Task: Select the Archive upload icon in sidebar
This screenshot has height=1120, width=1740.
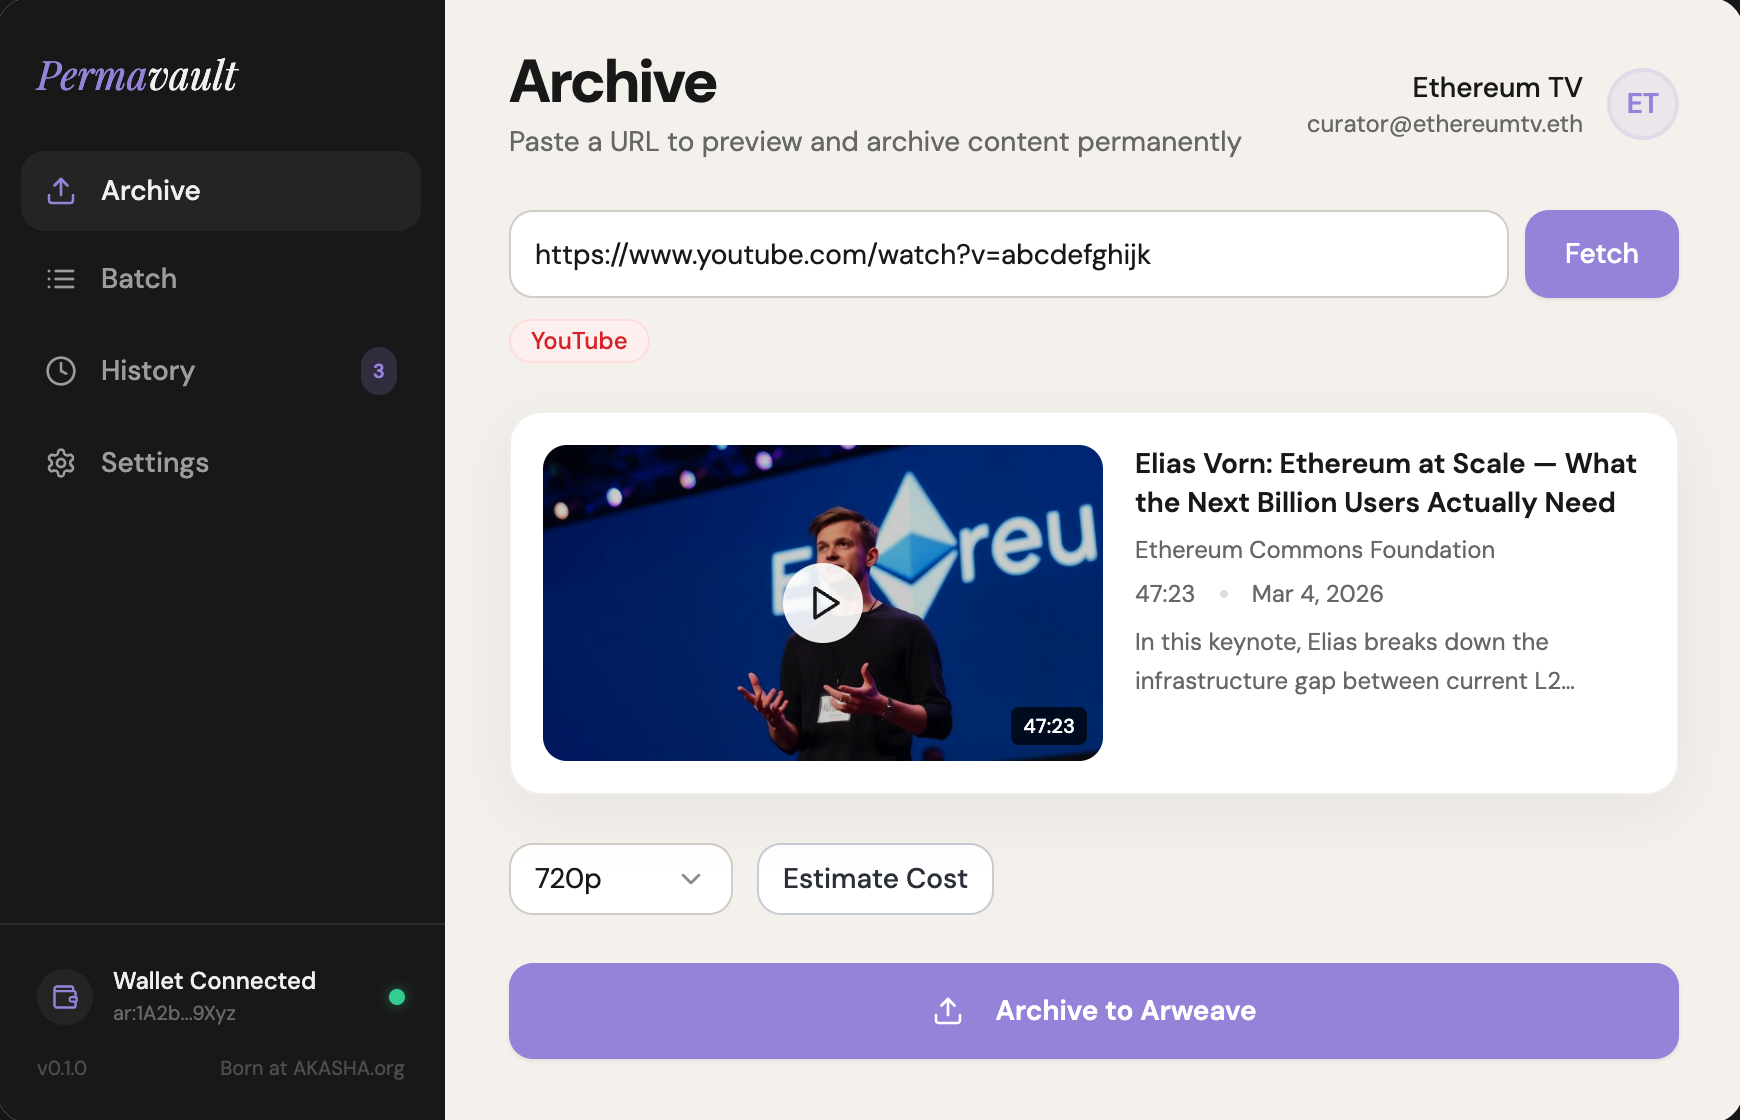Action: click(x=61, y=191)
